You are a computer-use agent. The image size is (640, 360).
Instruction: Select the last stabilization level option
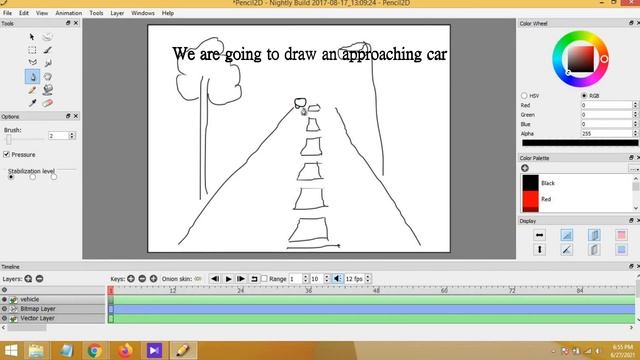coord(53,177)
